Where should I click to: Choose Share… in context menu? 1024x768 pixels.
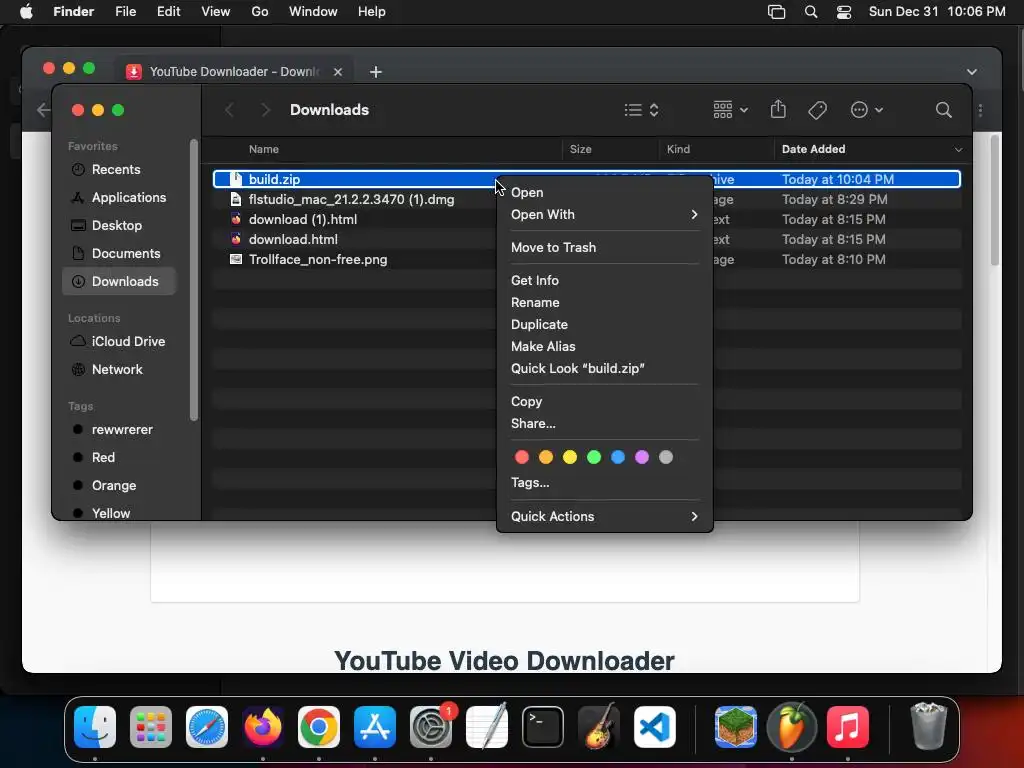[x=604, y=423]
